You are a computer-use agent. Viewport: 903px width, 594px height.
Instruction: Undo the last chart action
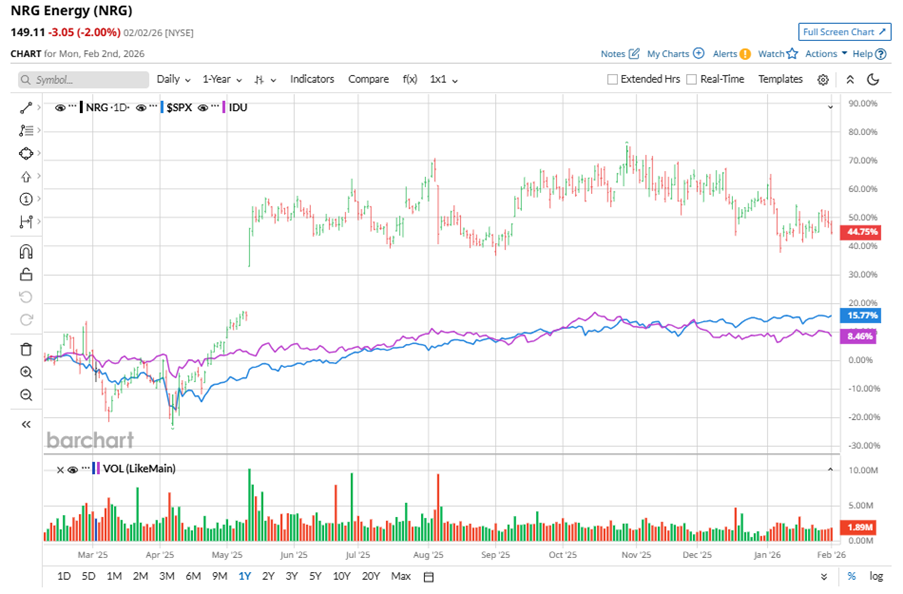click(x=26, y=297)
